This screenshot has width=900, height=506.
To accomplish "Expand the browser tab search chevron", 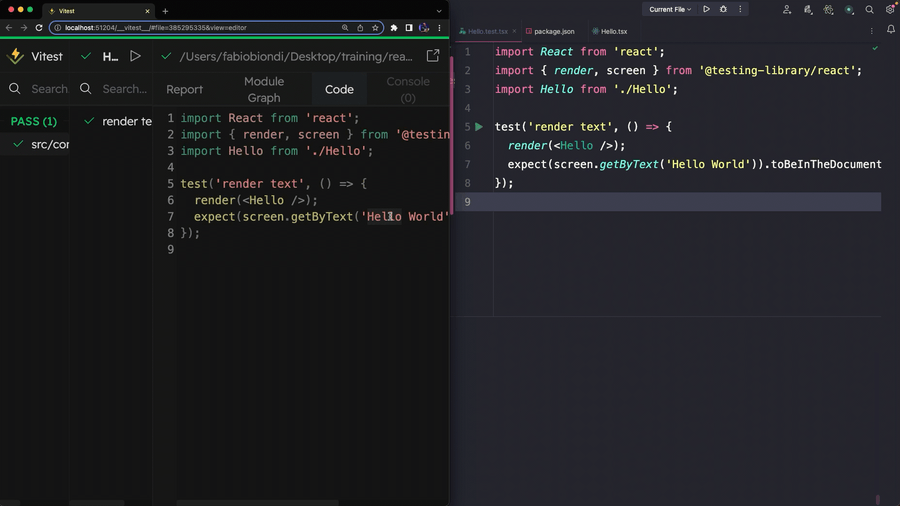I will (439, 11).
